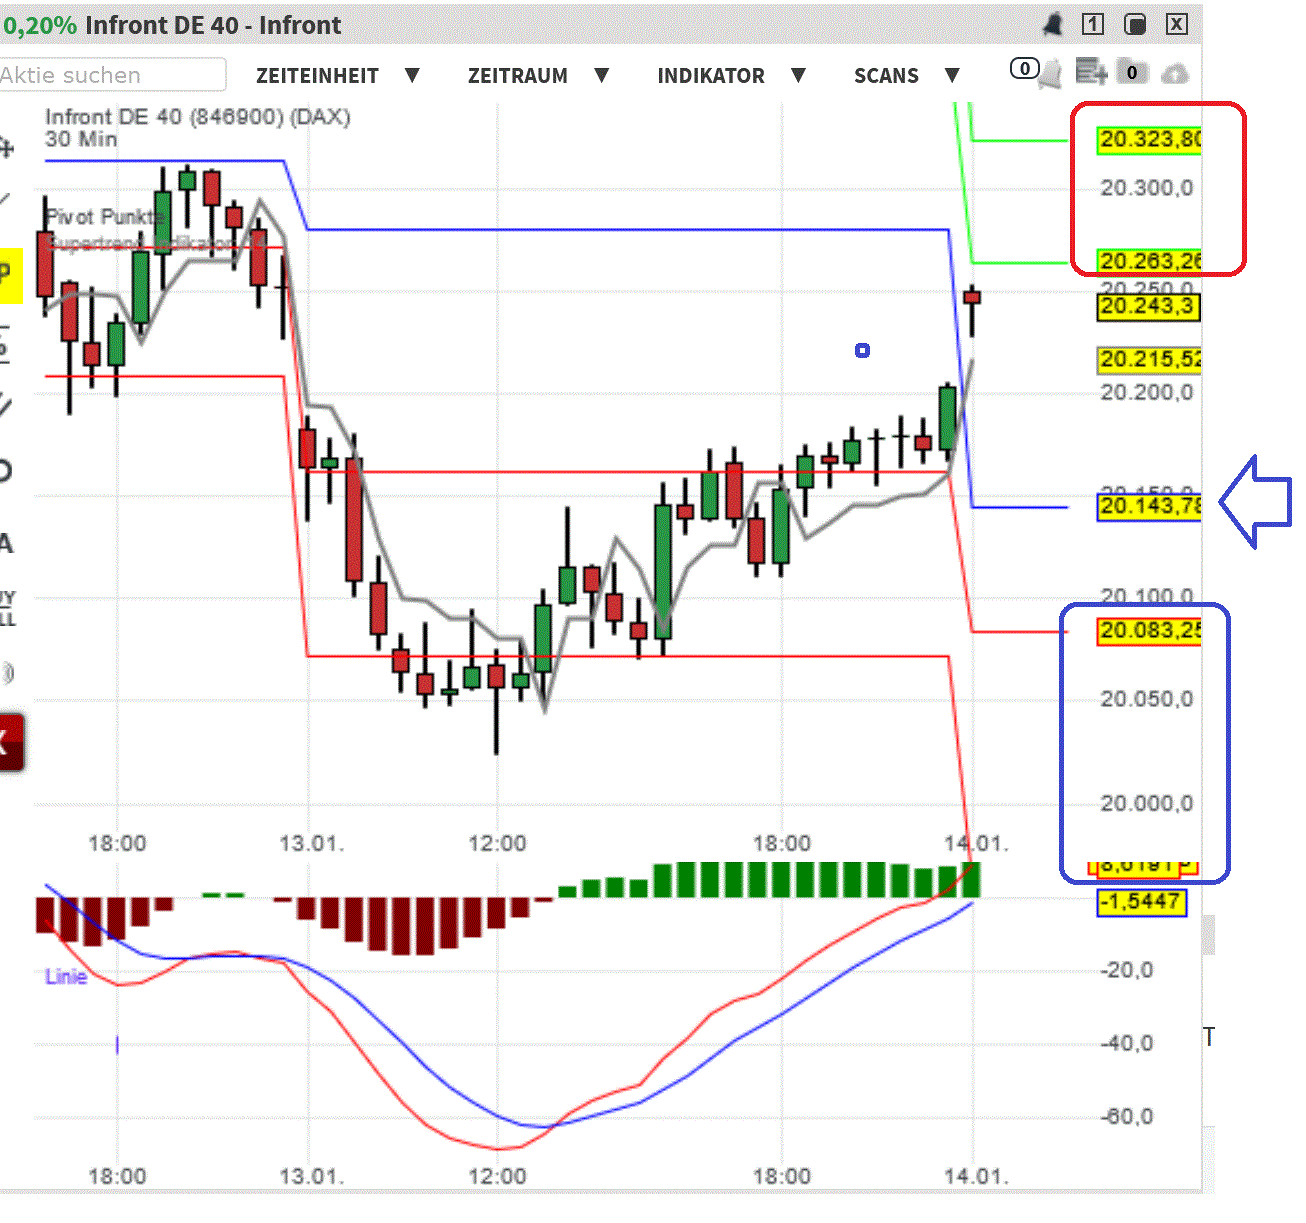Viewport: 1306px width, 1223px height.
Task: Open the alert bell notifications
Action: (x=1053, y=25)
